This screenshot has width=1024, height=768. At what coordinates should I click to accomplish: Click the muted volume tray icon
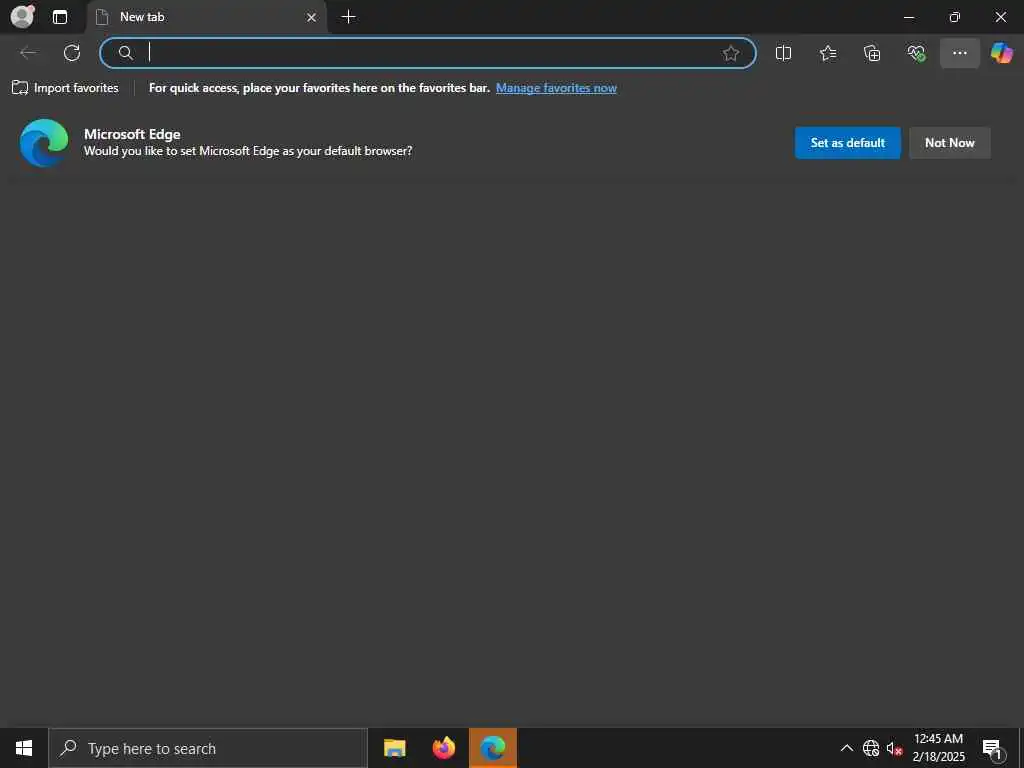[894, 748]
